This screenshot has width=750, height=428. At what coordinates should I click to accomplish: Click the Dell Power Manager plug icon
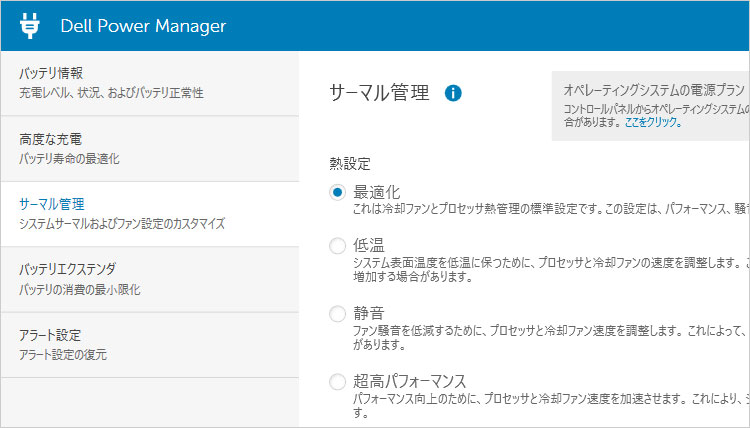[30, 26]
